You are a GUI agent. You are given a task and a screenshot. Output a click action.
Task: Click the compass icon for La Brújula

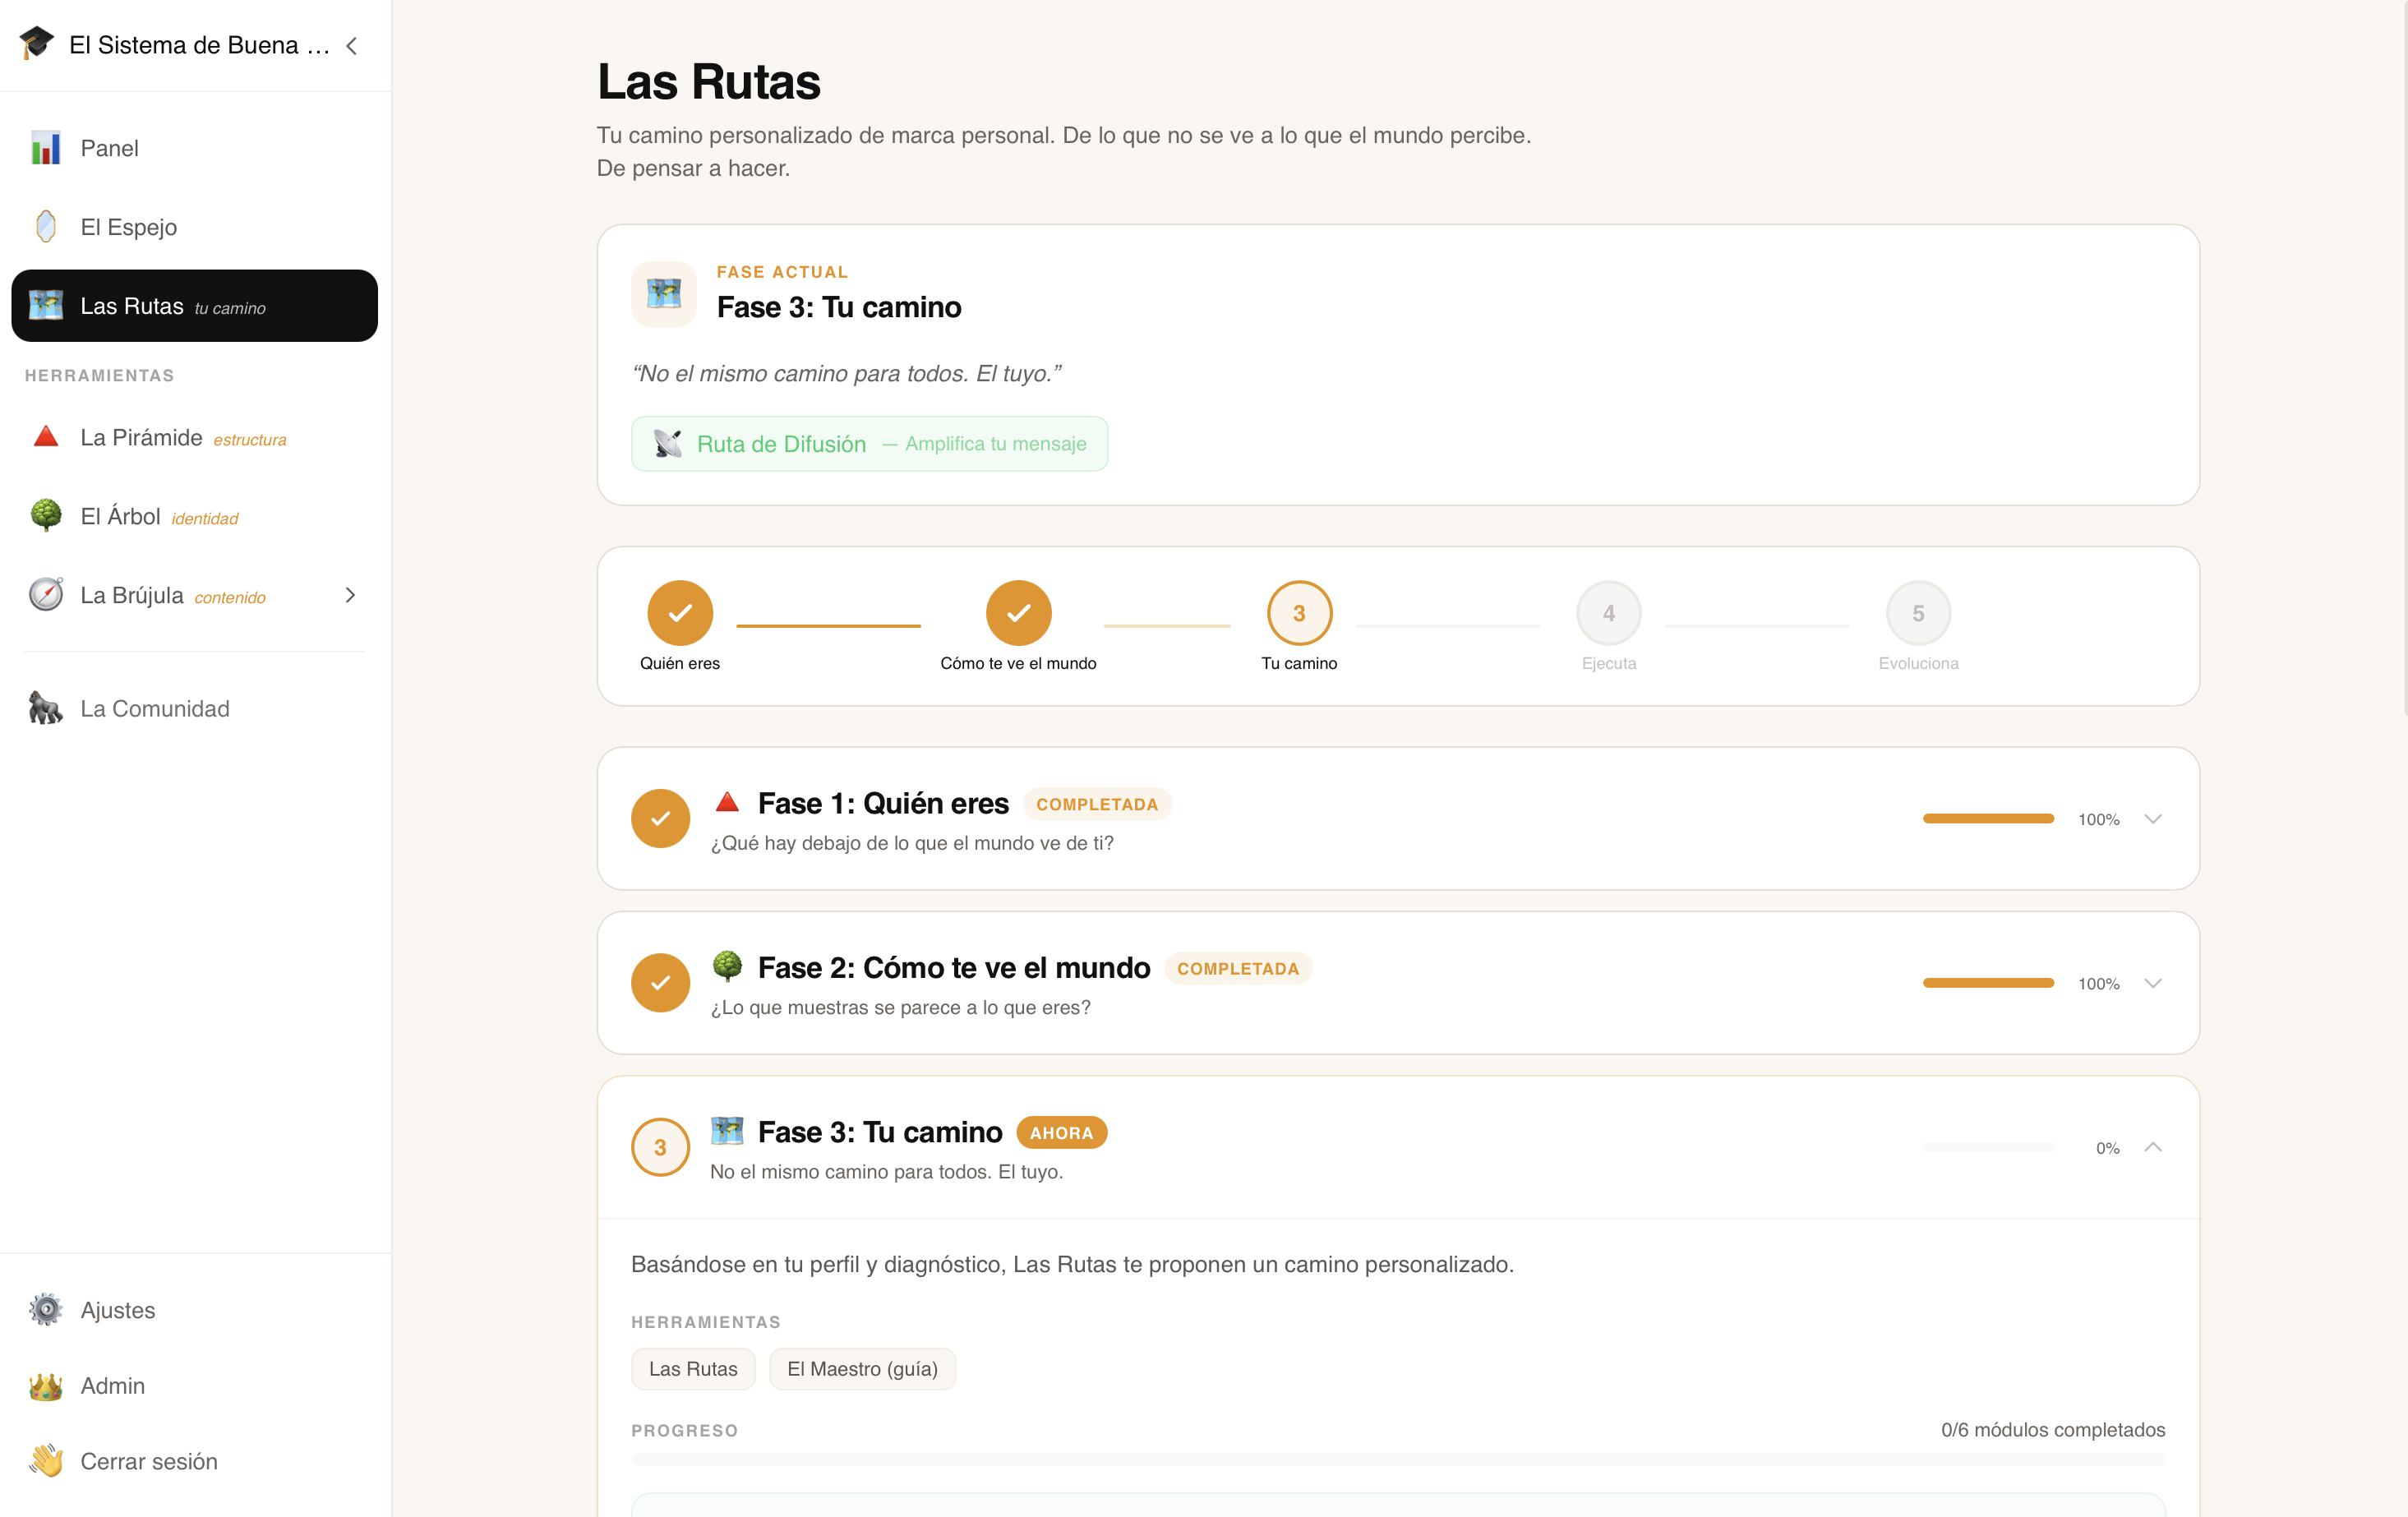[x=46, y=595]
